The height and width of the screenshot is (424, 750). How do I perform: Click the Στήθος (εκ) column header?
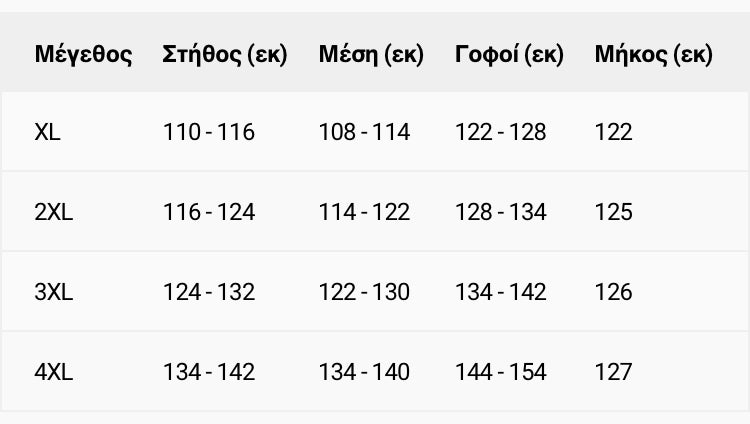224,54
